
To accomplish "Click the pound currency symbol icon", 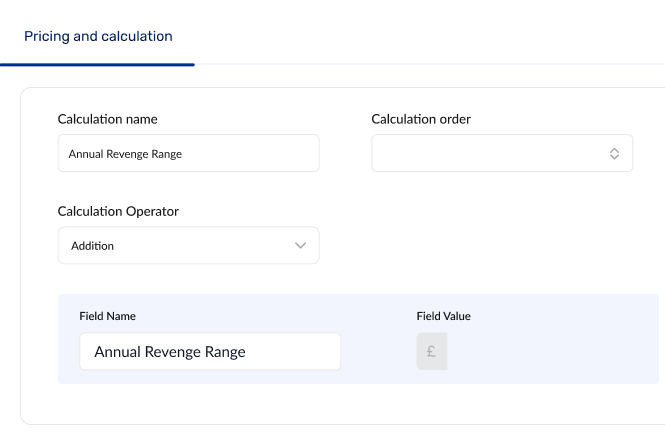I will [431, 352].
